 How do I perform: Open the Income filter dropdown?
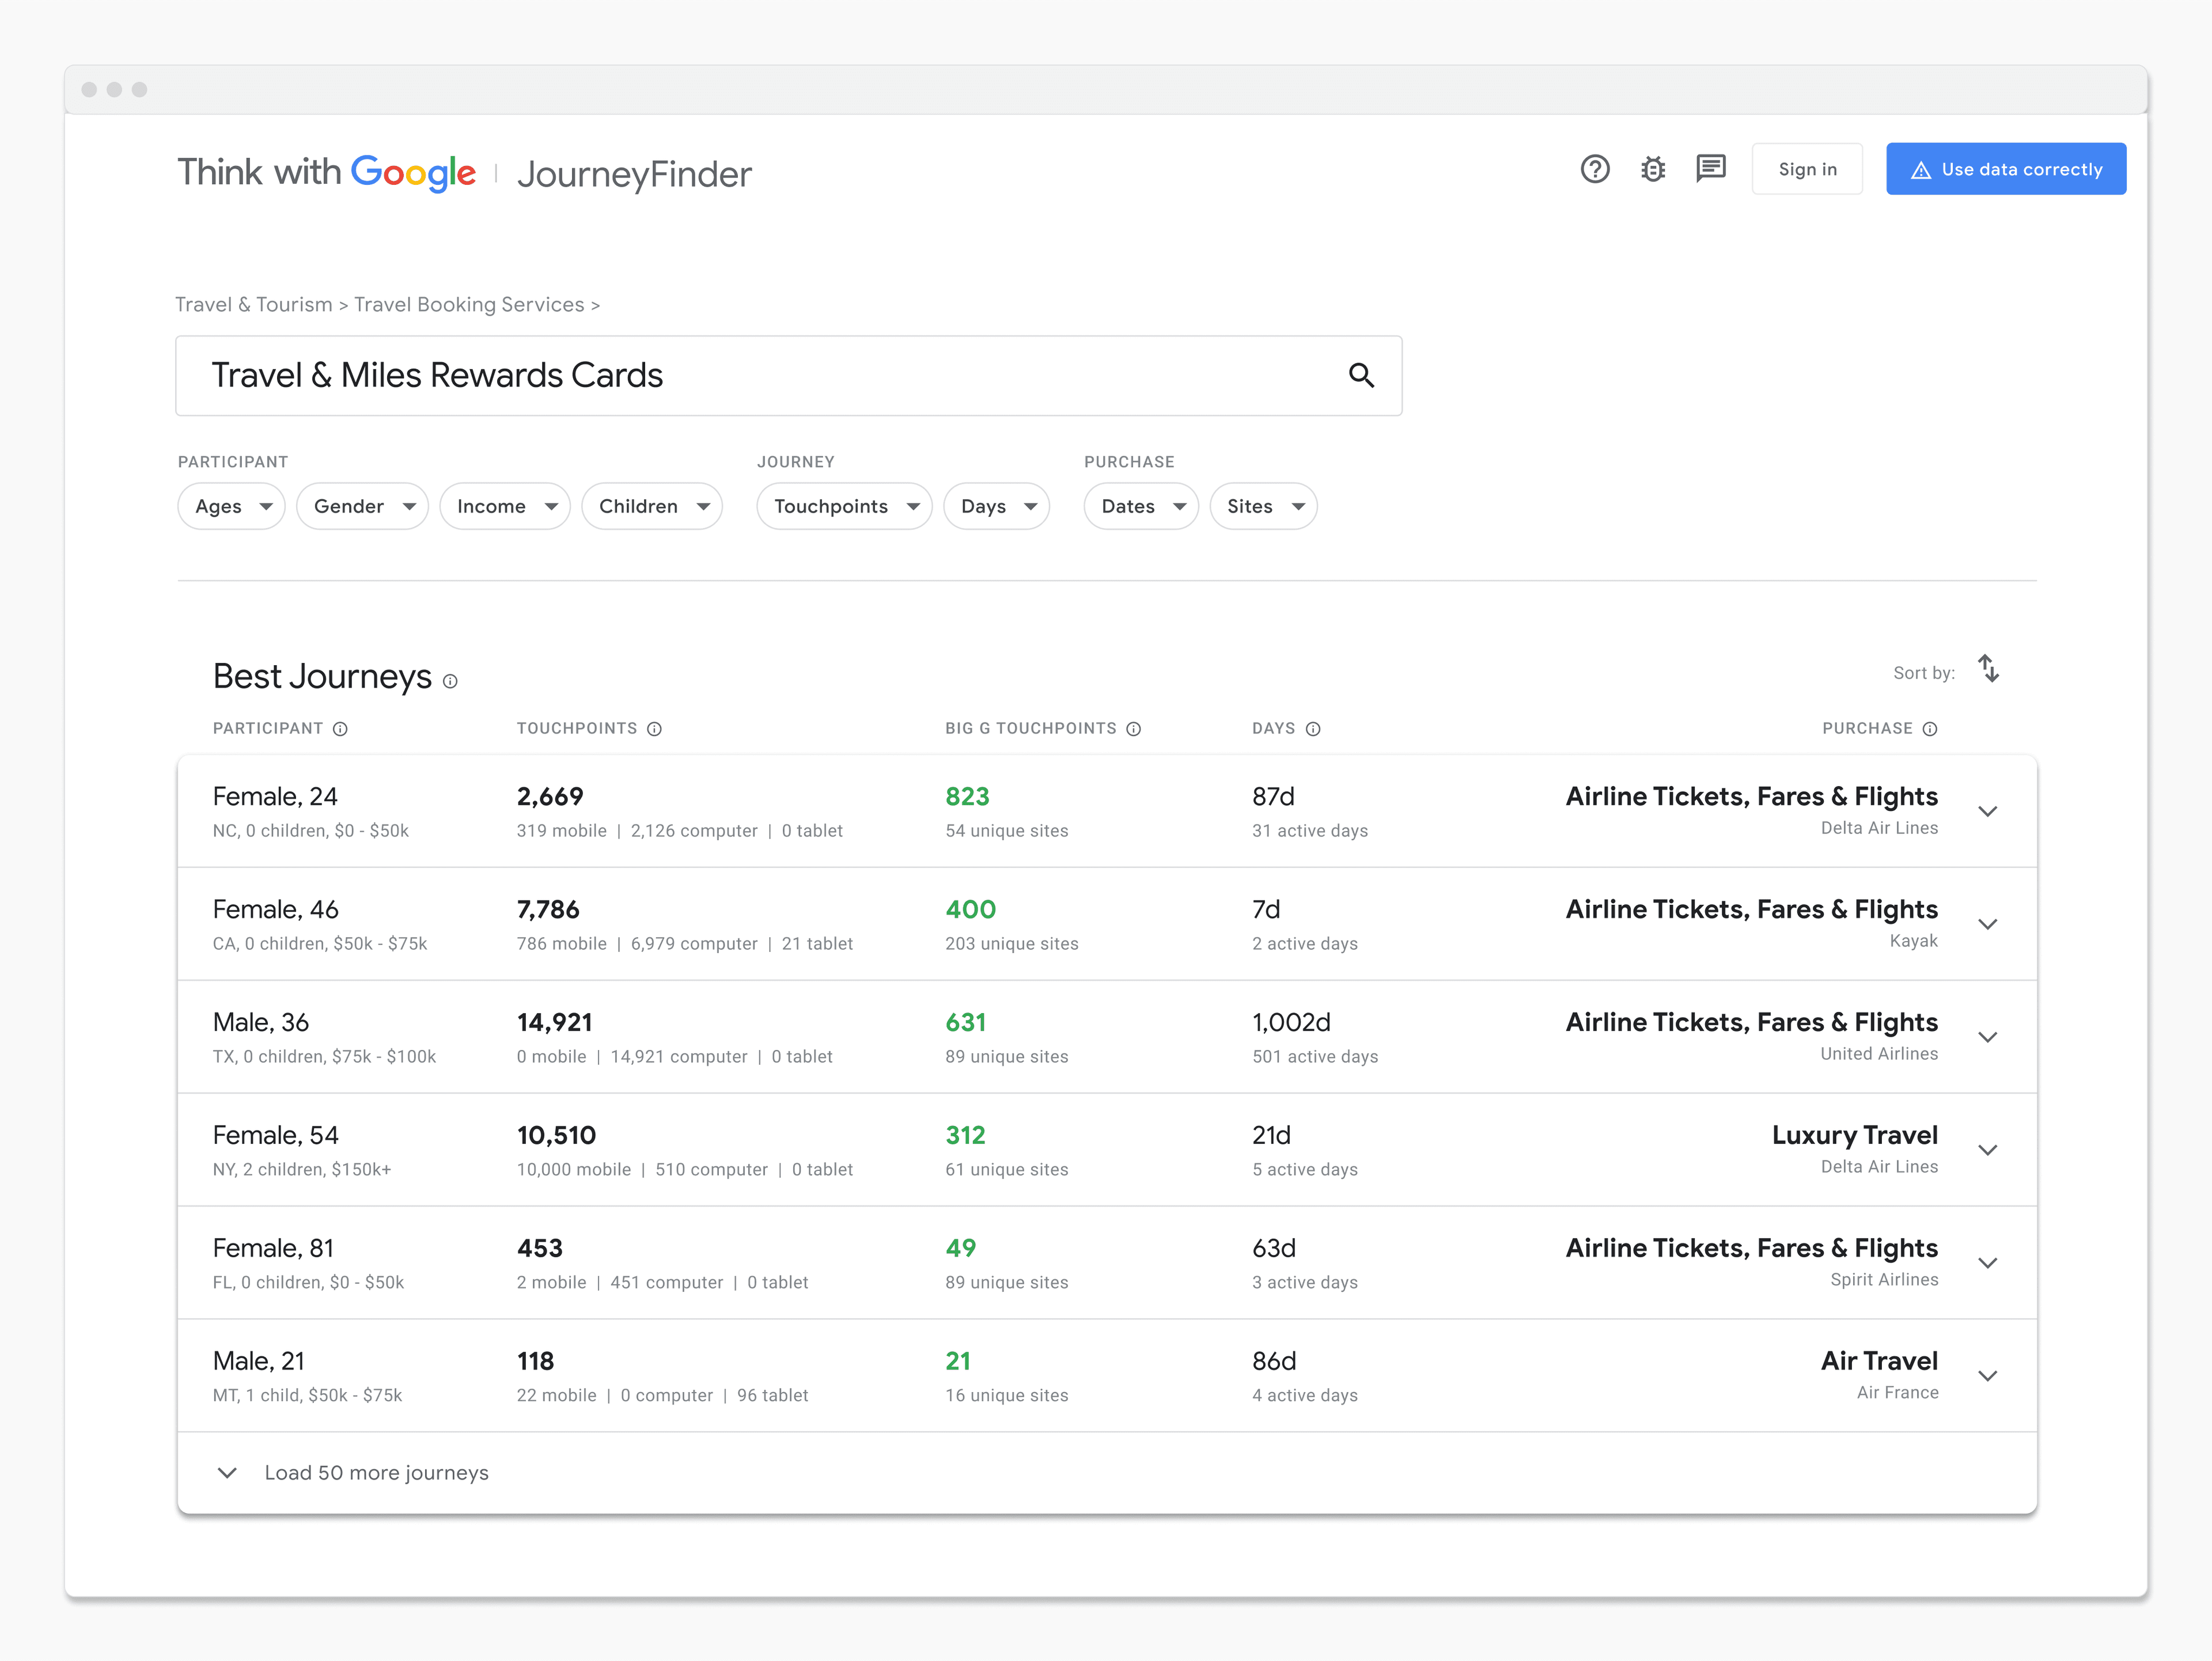504,506
